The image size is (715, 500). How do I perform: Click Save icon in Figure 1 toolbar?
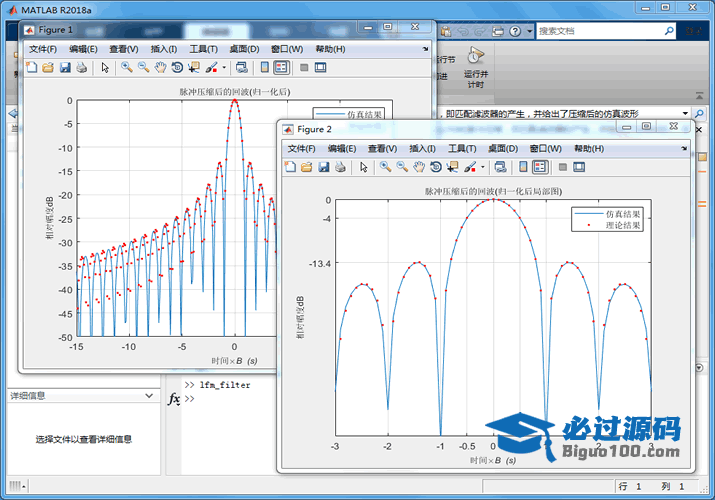click(x=65, y=67)
